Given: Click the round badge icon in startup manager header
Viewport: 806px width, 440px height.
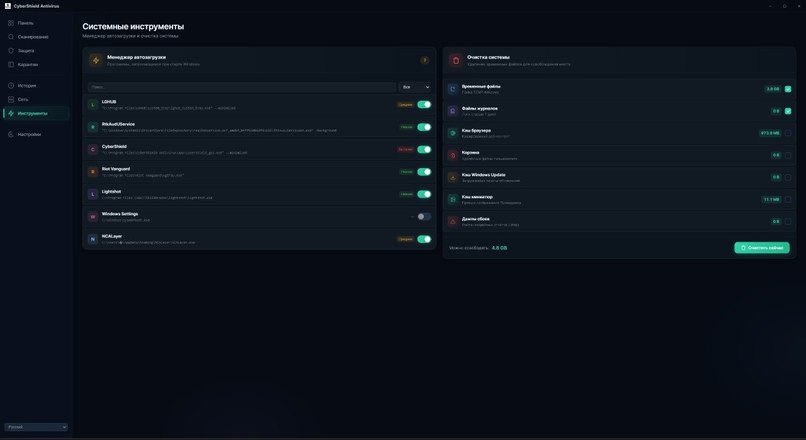Looking at the screenshot, I should pyautogui.click(x=425, y=60).
